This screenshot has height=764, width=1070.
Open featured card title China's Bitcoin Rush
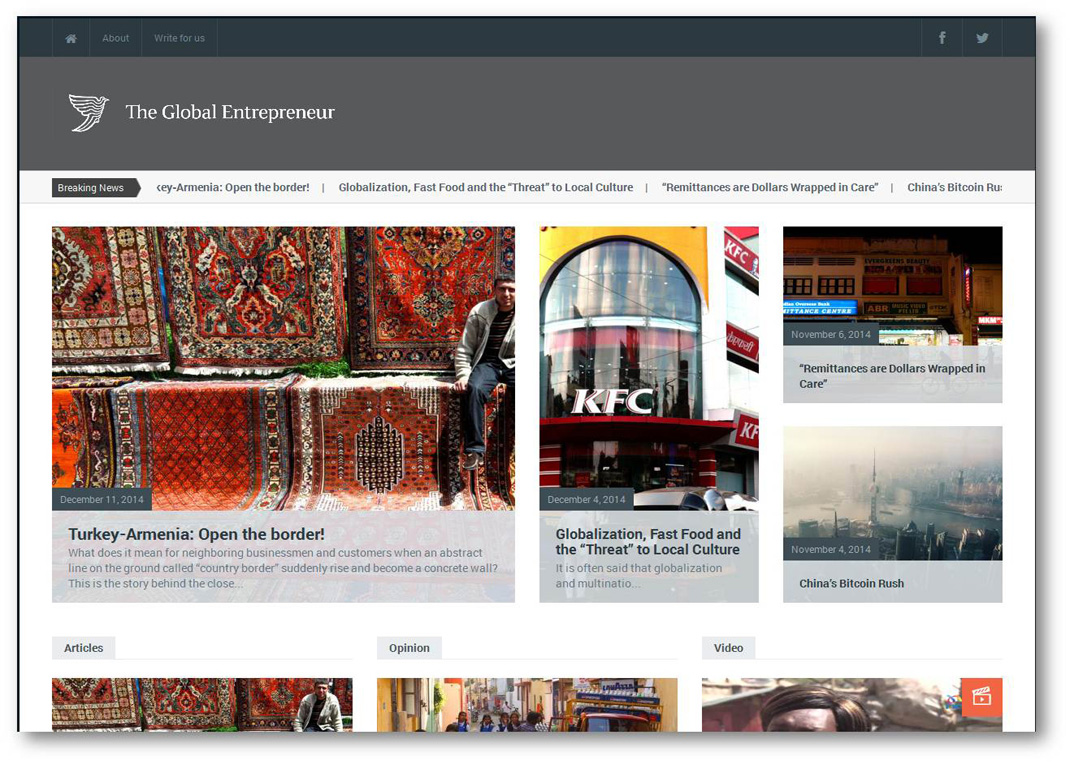coord(852,583)
